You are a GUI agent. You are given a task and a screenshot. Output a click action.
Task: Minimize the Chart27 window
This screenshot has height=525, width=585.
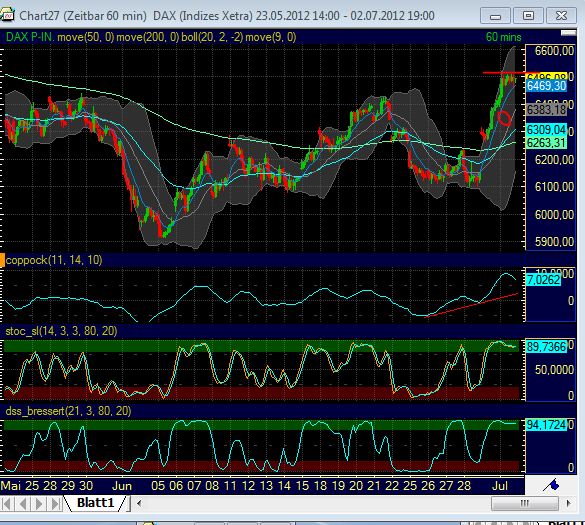click(495, 16)
